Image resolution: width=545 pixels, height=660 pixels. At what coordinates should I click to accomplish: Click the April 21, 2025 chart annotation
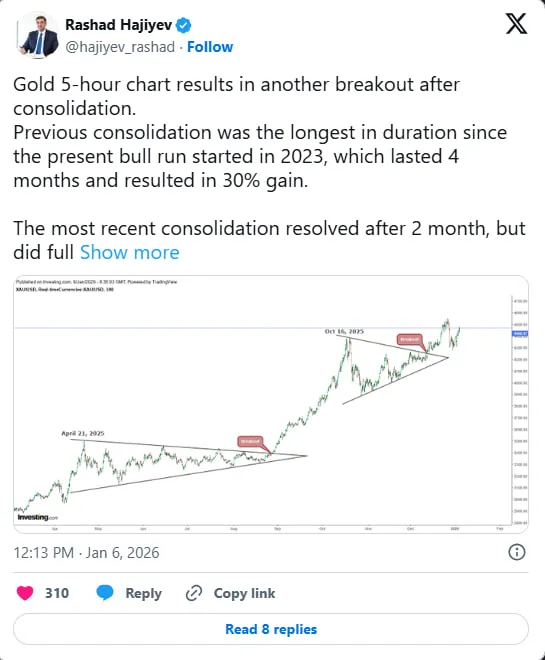[x=83, y=433]
